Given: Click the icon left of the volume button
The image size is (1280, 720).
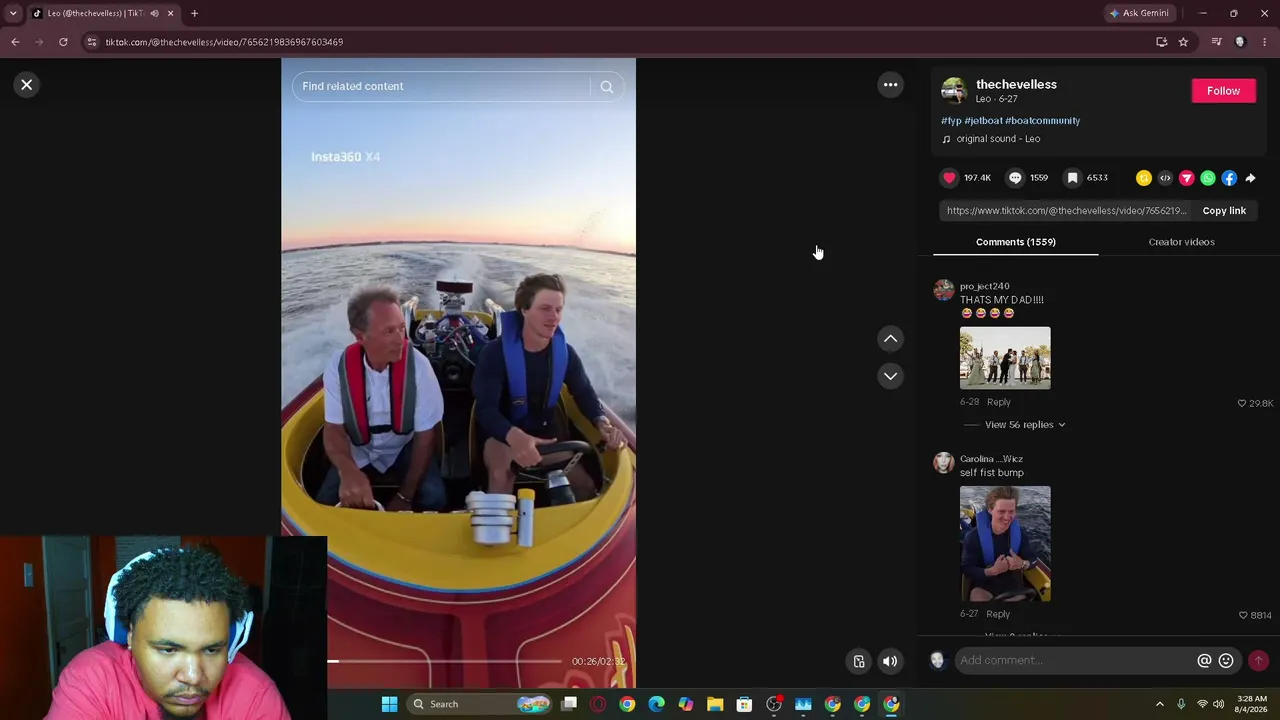Looking at the screenshot, I should [858, 661].
